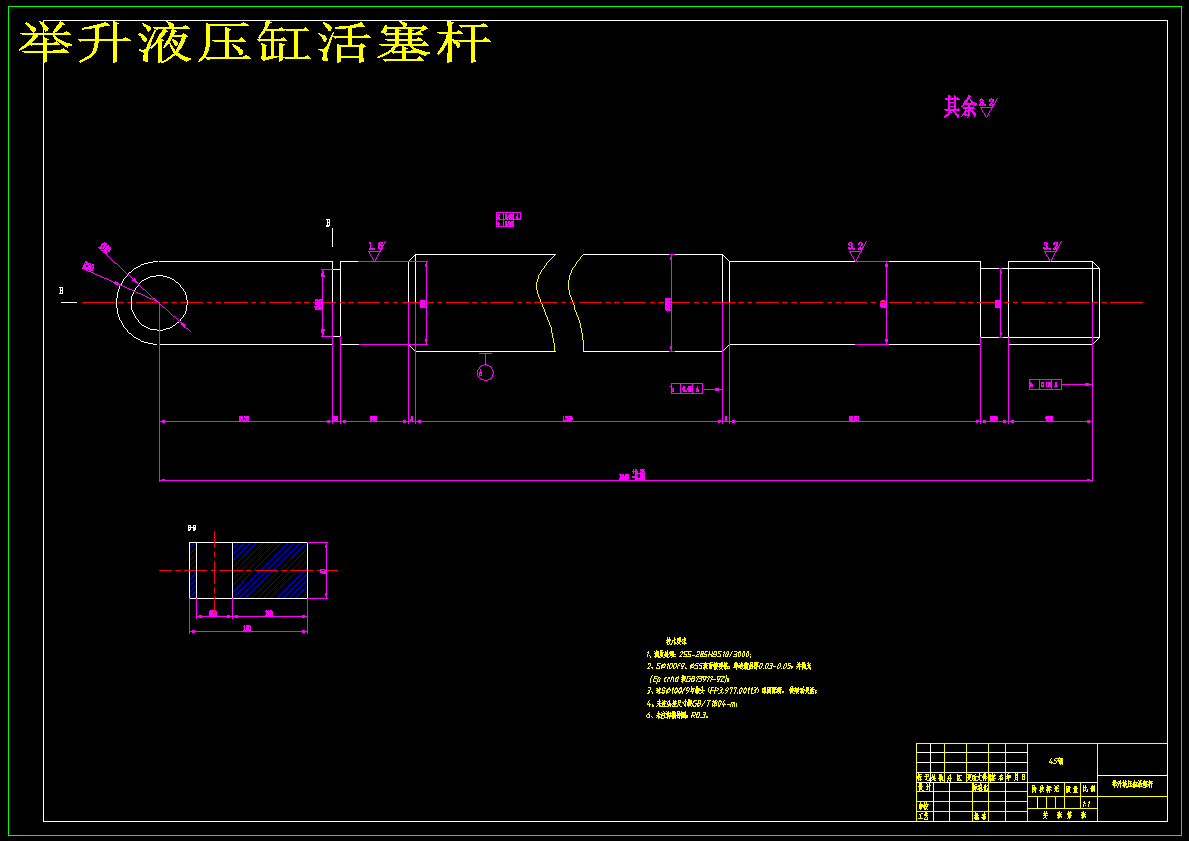Click technical requirement line about R0.3
The width and height of the screenshot is (1189, 841).
point(677,715)
